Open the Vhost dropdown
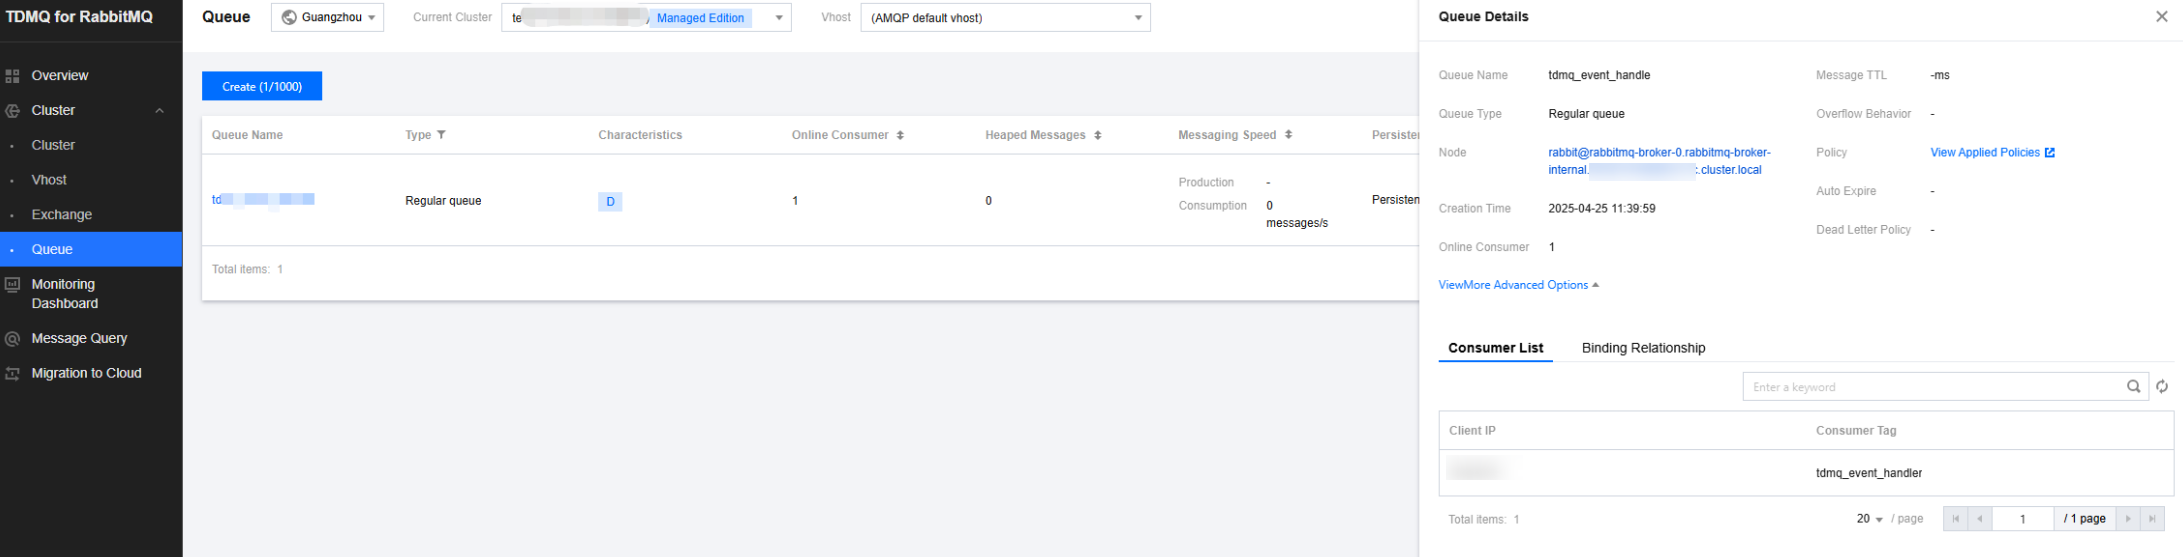This screenshot has height=557, width=2183. point(1005,18)
